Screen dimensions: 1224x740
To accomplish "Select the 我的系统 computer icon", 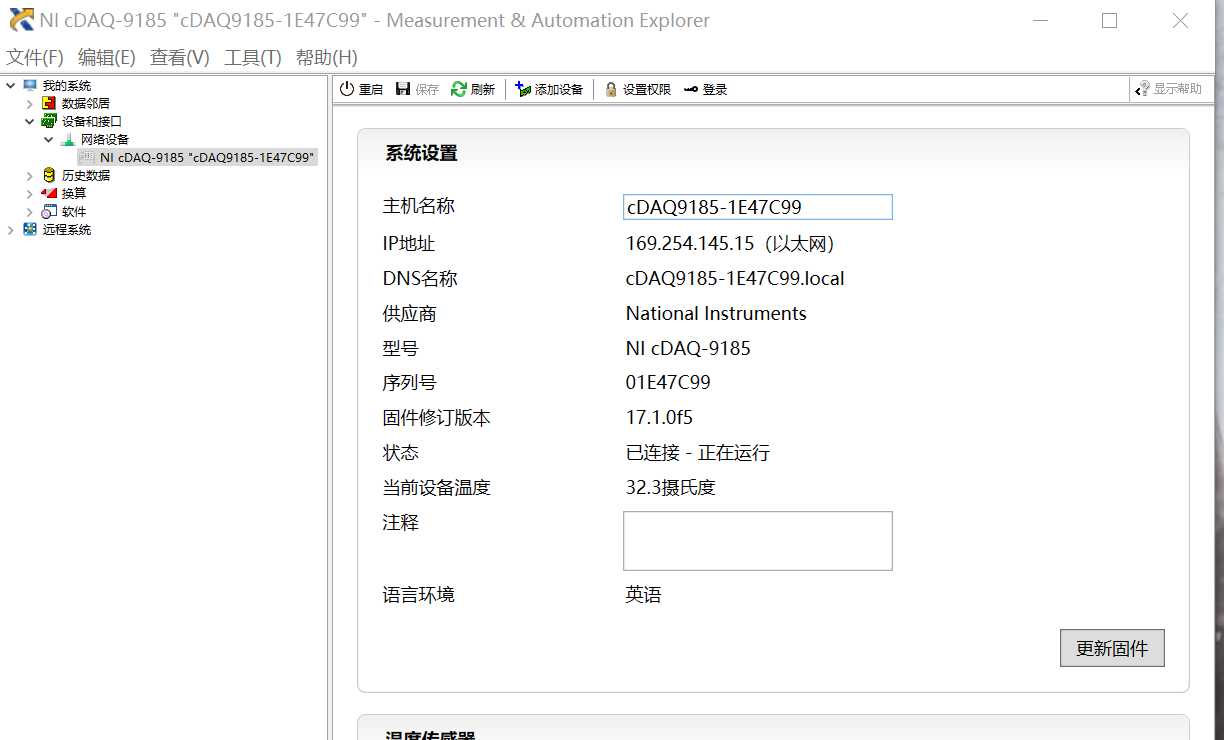I will (30, 85).
